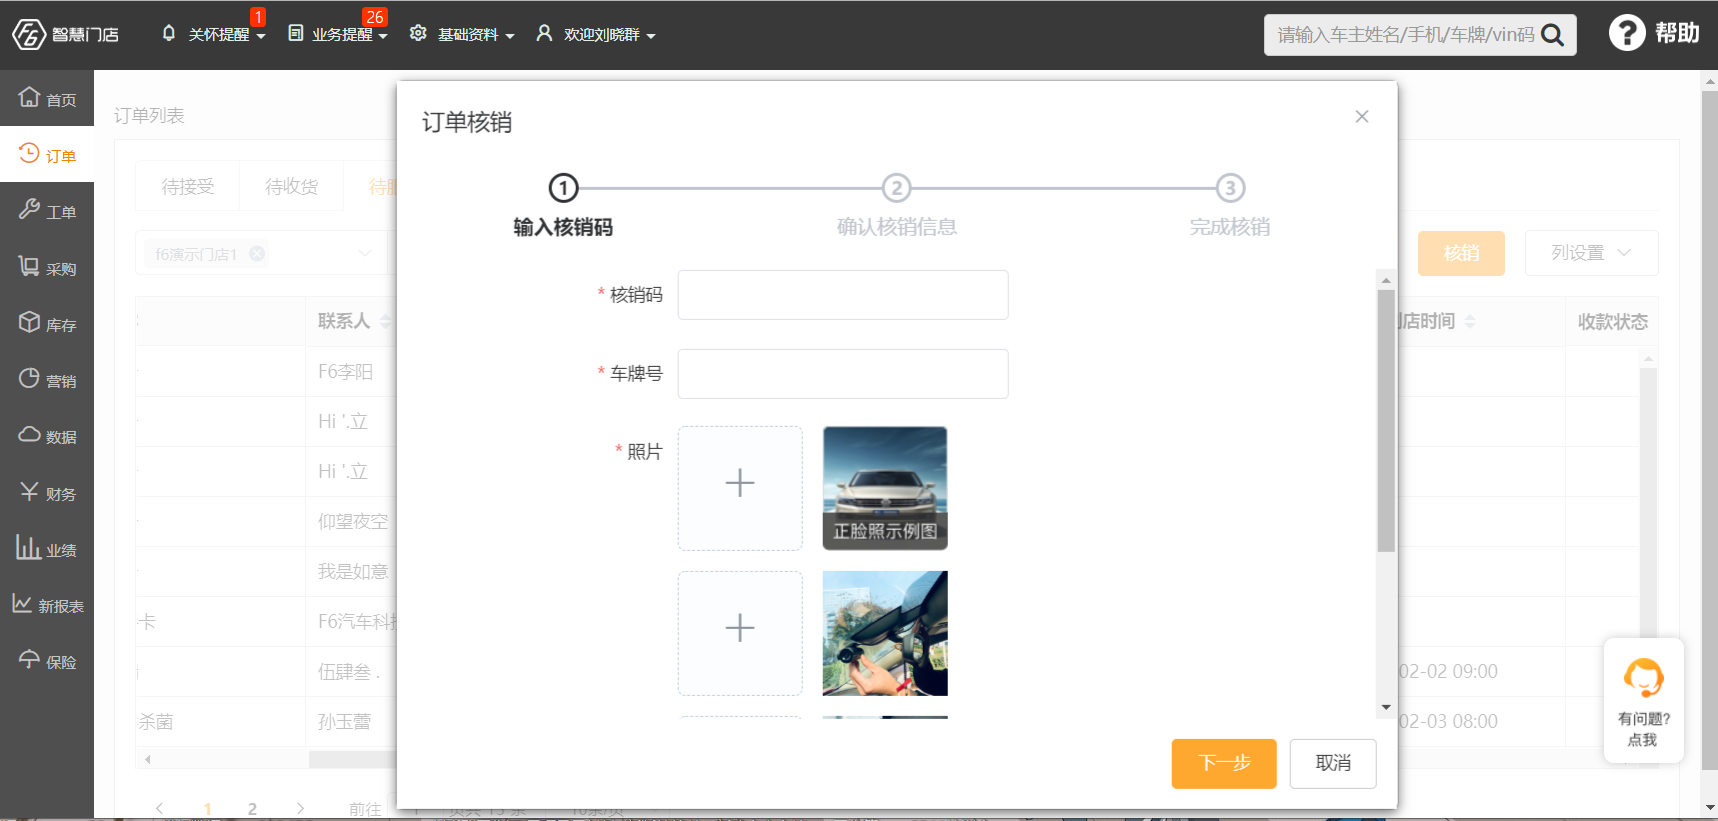Click the 核销码 input field
The height and width of the screenshot is (821, 1718).
click(x=843, y=295)
